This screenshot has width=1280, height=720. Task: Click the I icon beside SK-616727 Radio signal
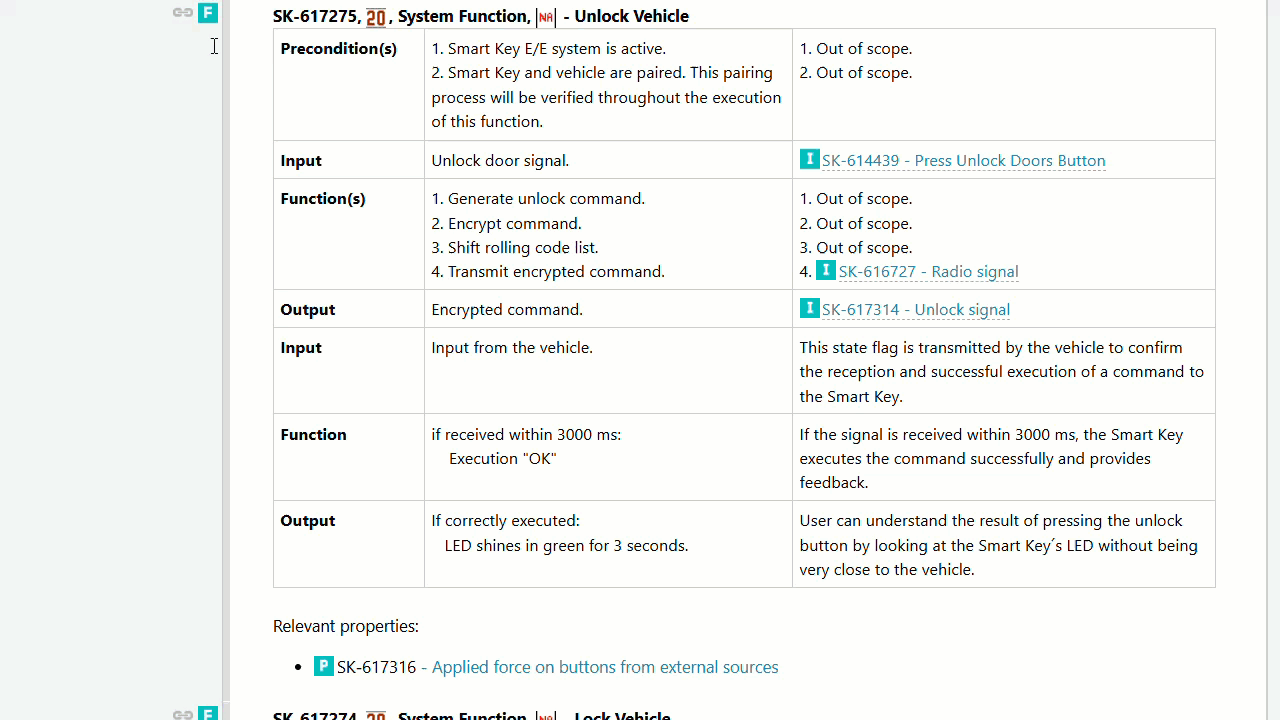pyautogui.click(x=826, y=270)
